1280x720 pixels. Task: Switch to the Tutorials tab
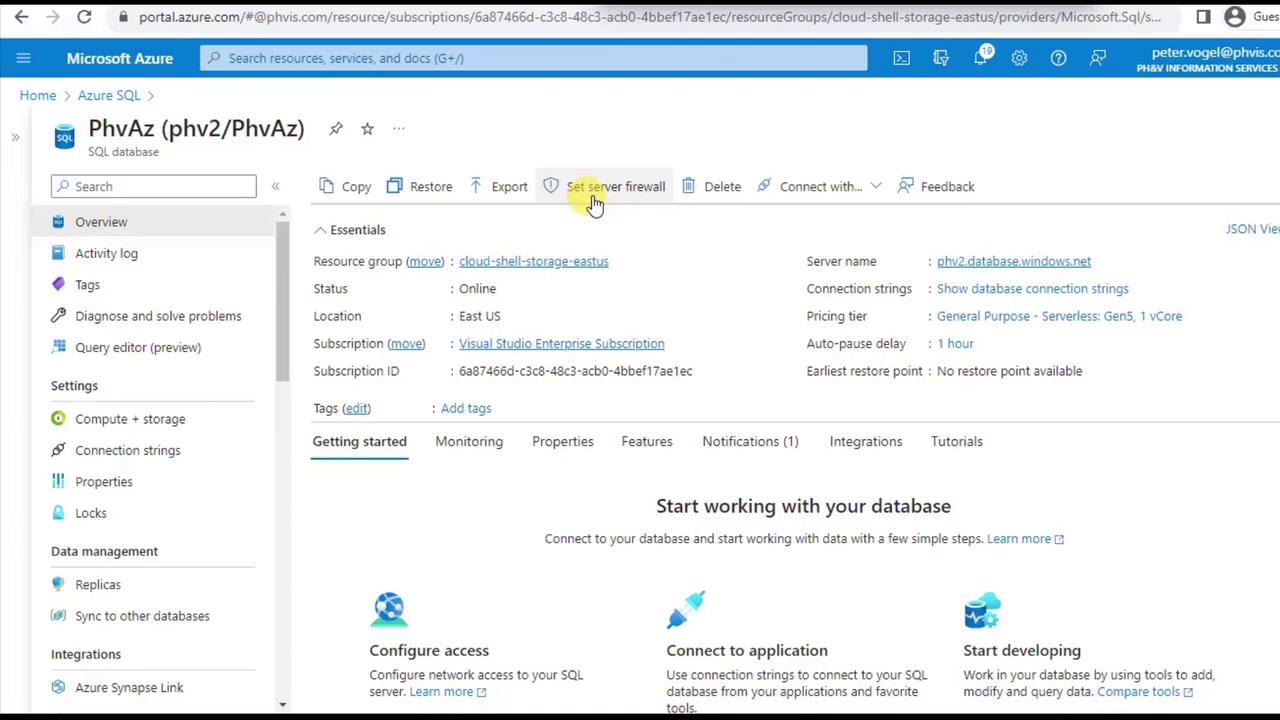click(x=957, y=441)
